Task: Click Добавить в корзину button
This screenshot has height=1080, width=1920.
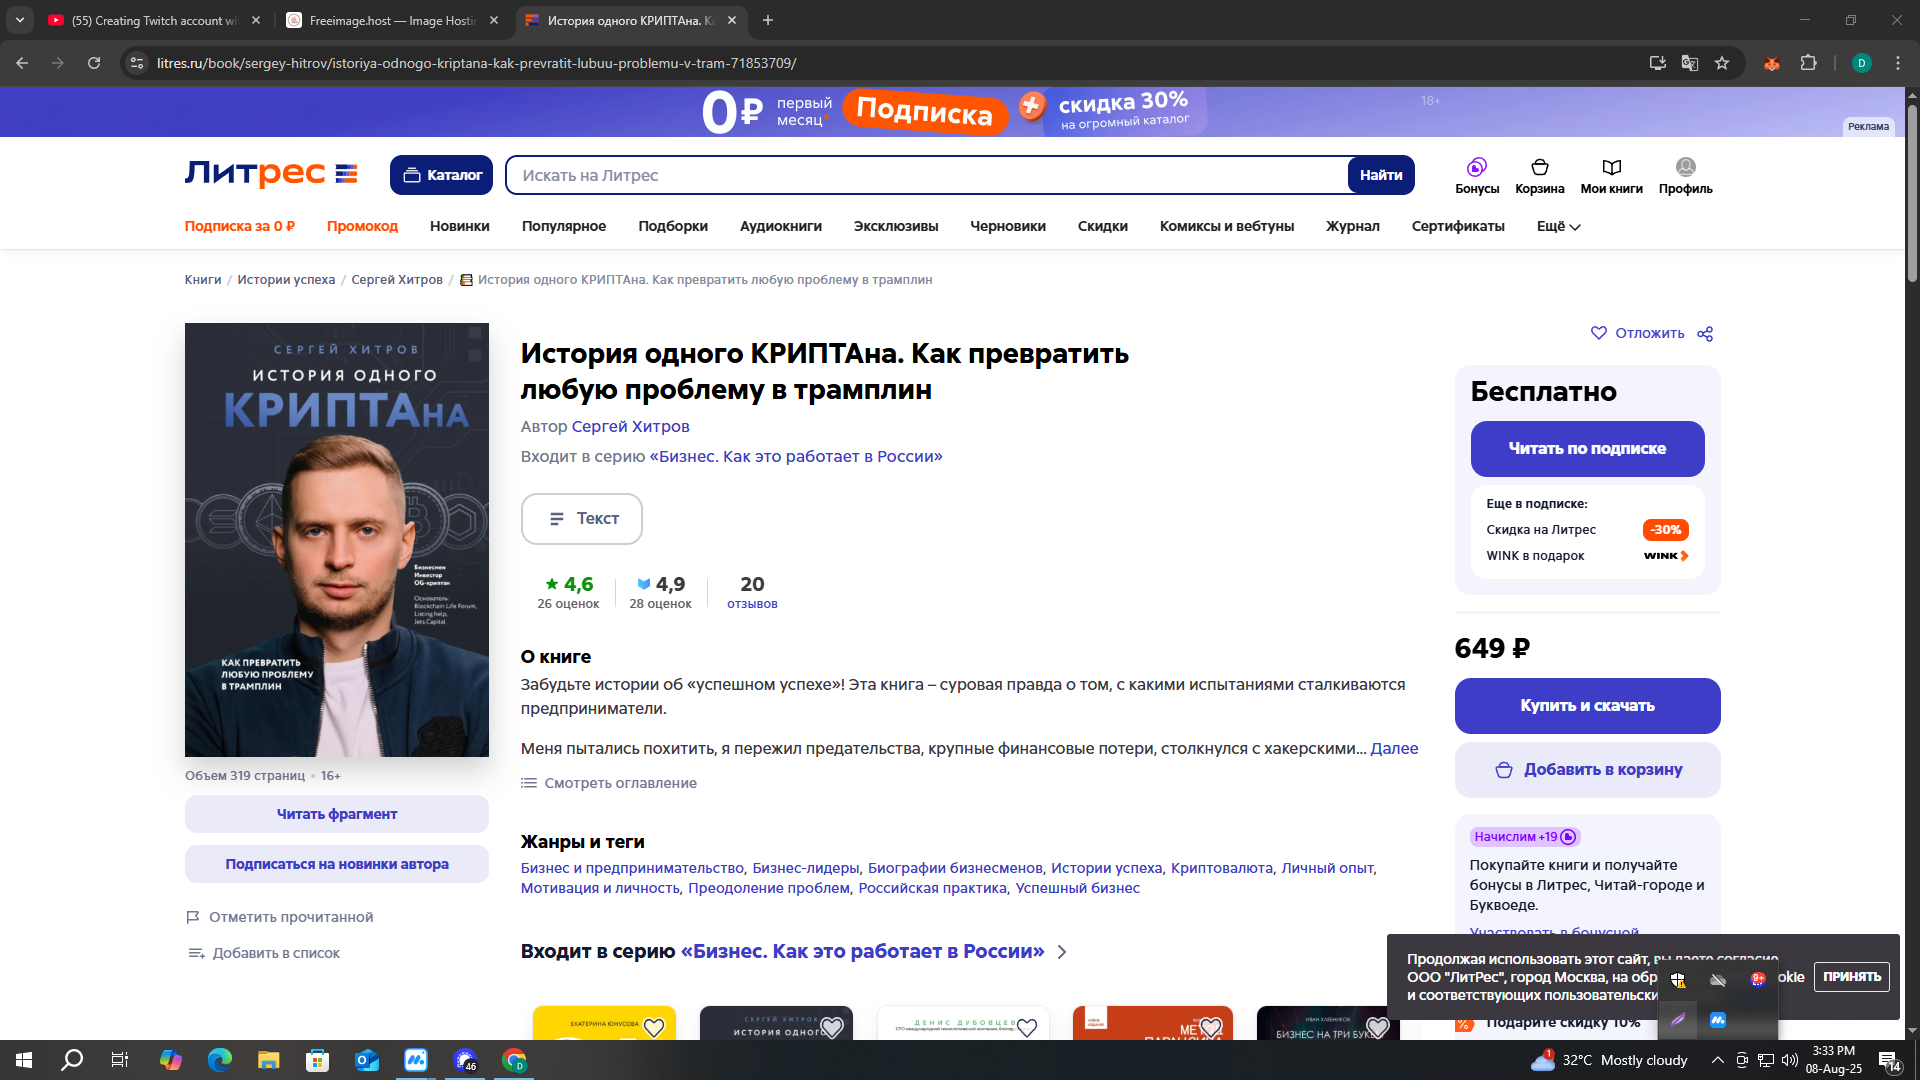Action: [1587, 770]
